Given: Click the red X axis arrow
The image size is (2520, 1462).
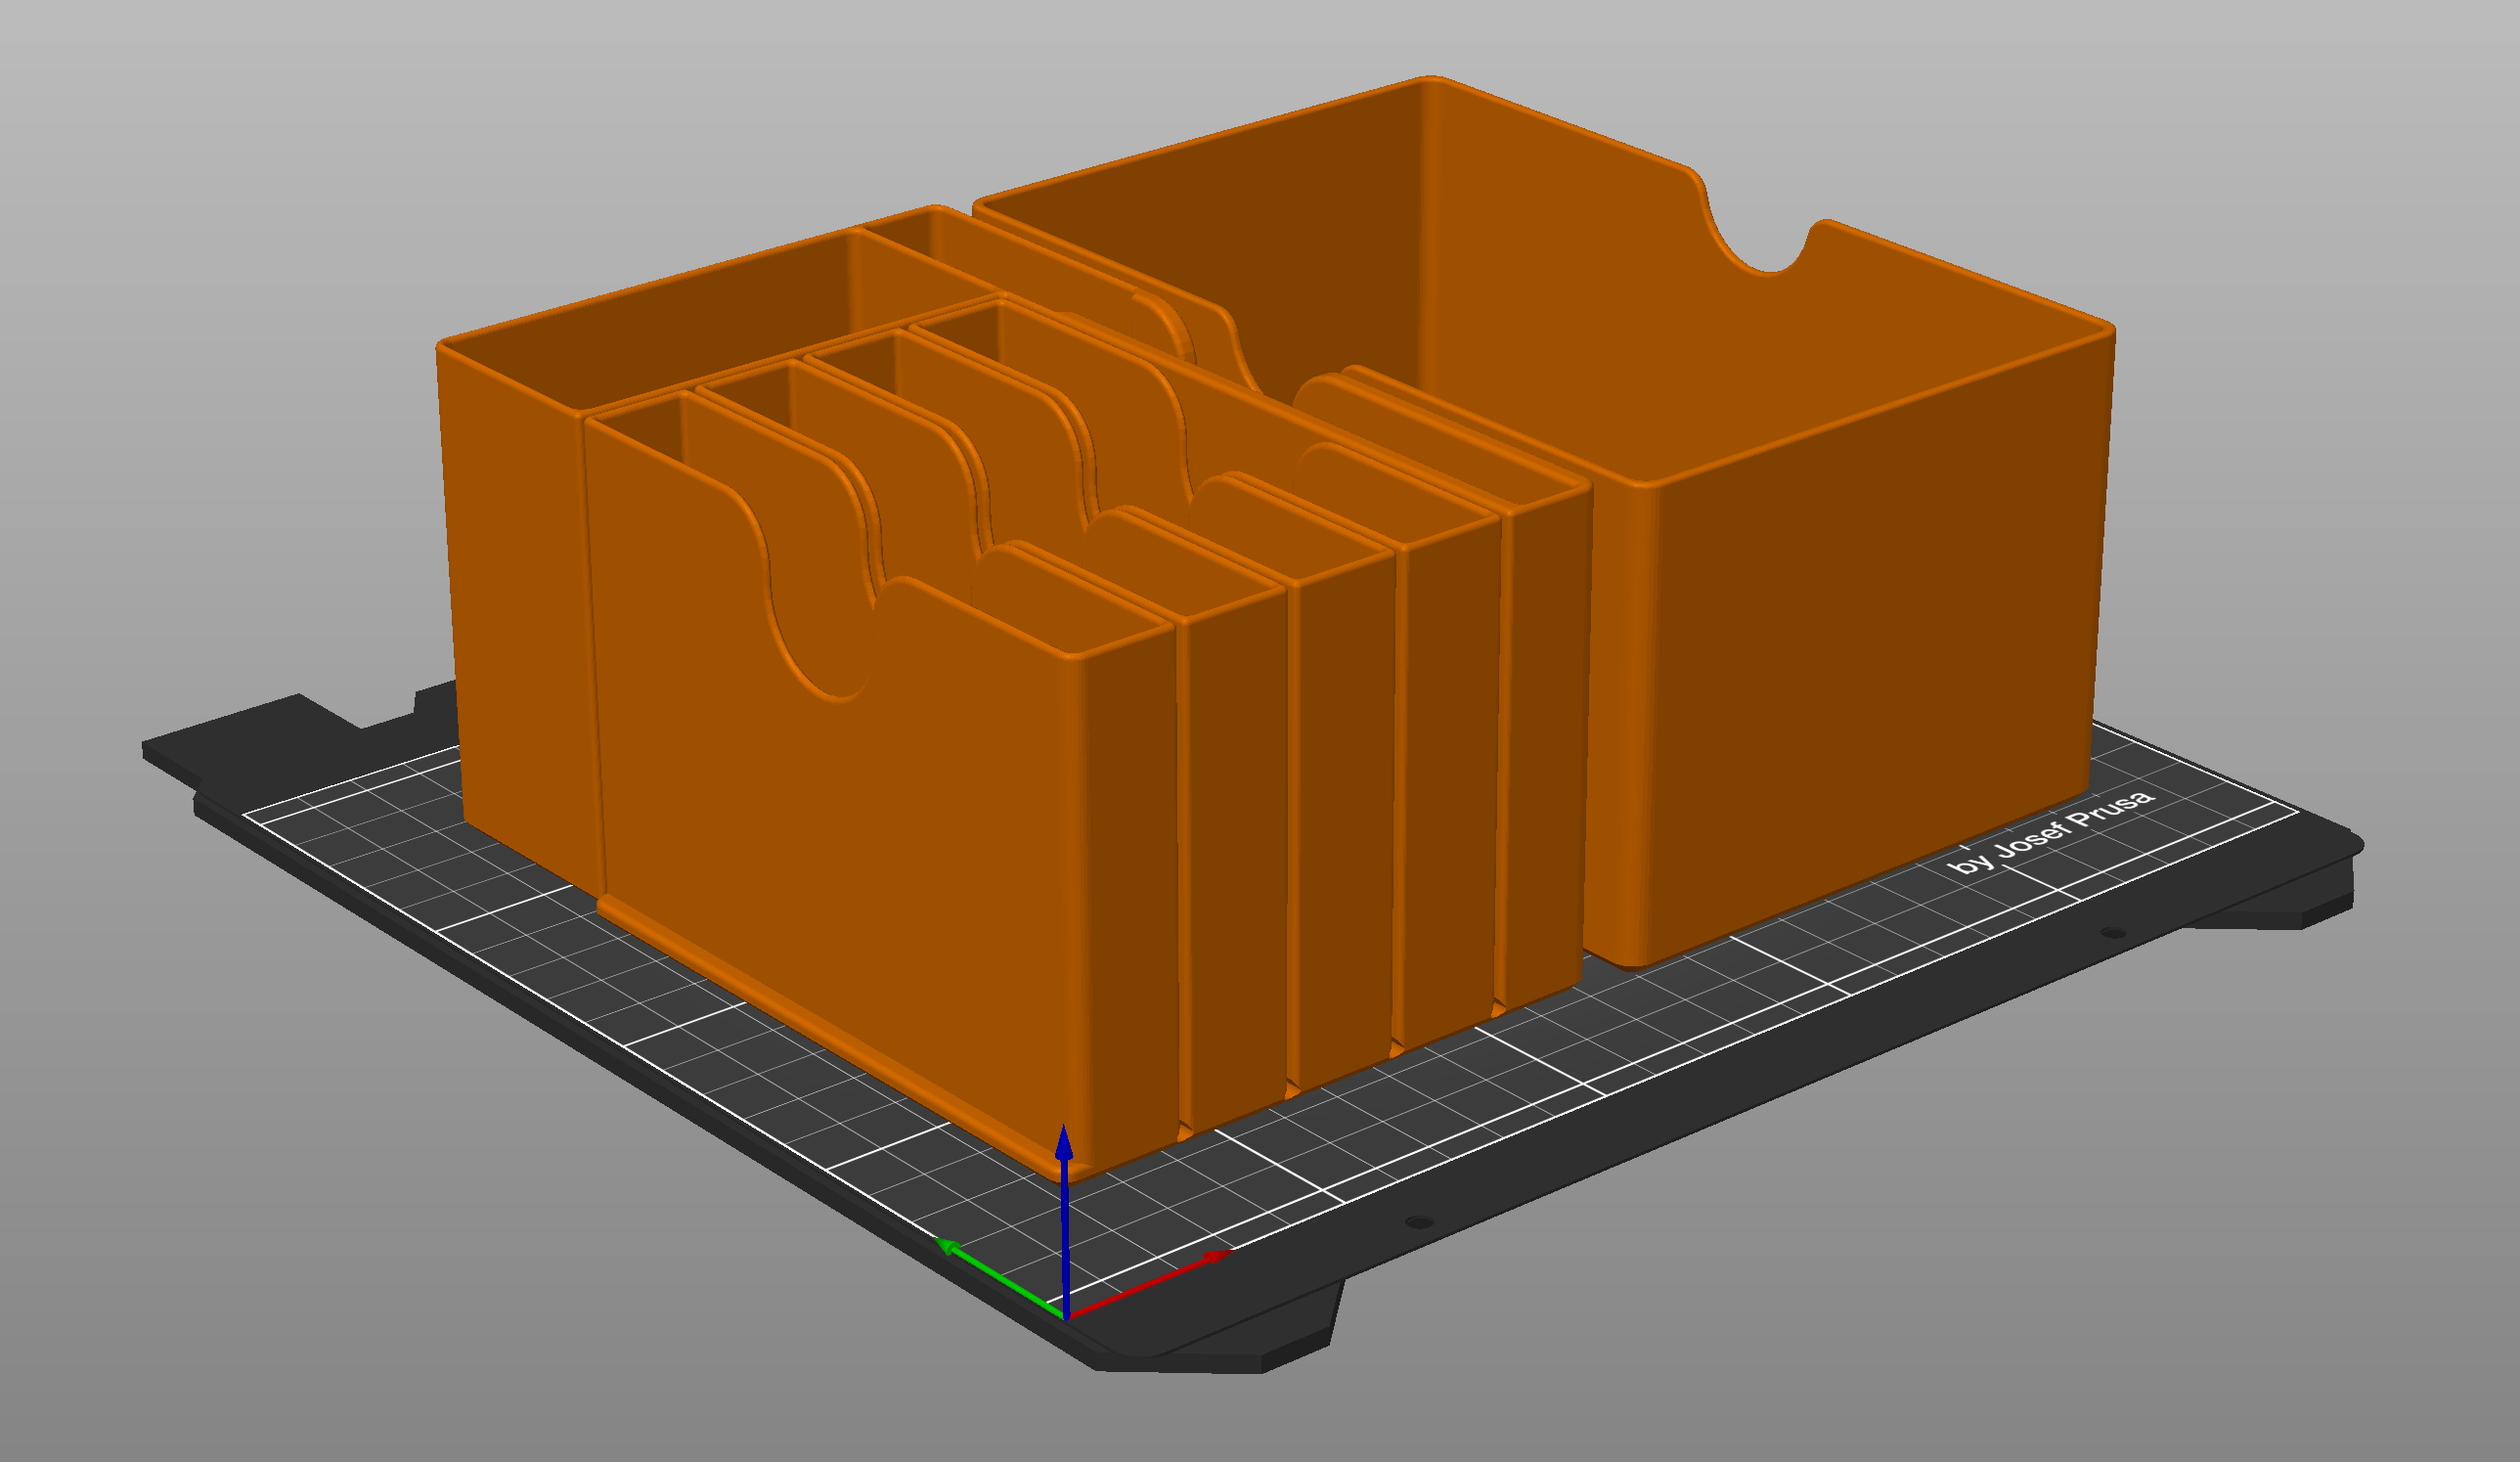Looking at the screenshot, I should coord(1150,1283).
